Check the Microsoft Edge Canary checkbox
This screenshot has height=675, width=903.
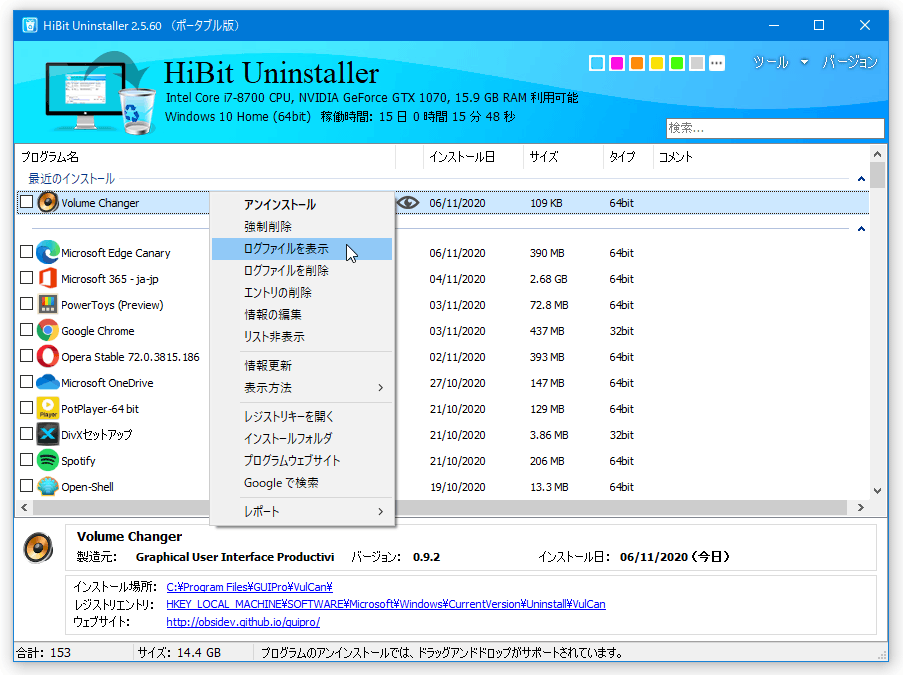[26, 252]
